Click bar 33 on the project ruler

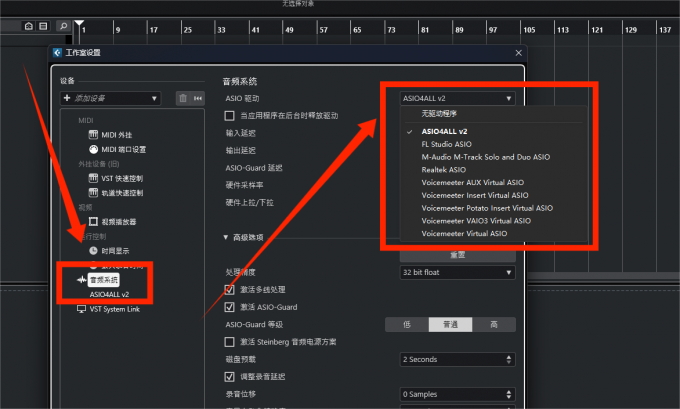point(221,30)
